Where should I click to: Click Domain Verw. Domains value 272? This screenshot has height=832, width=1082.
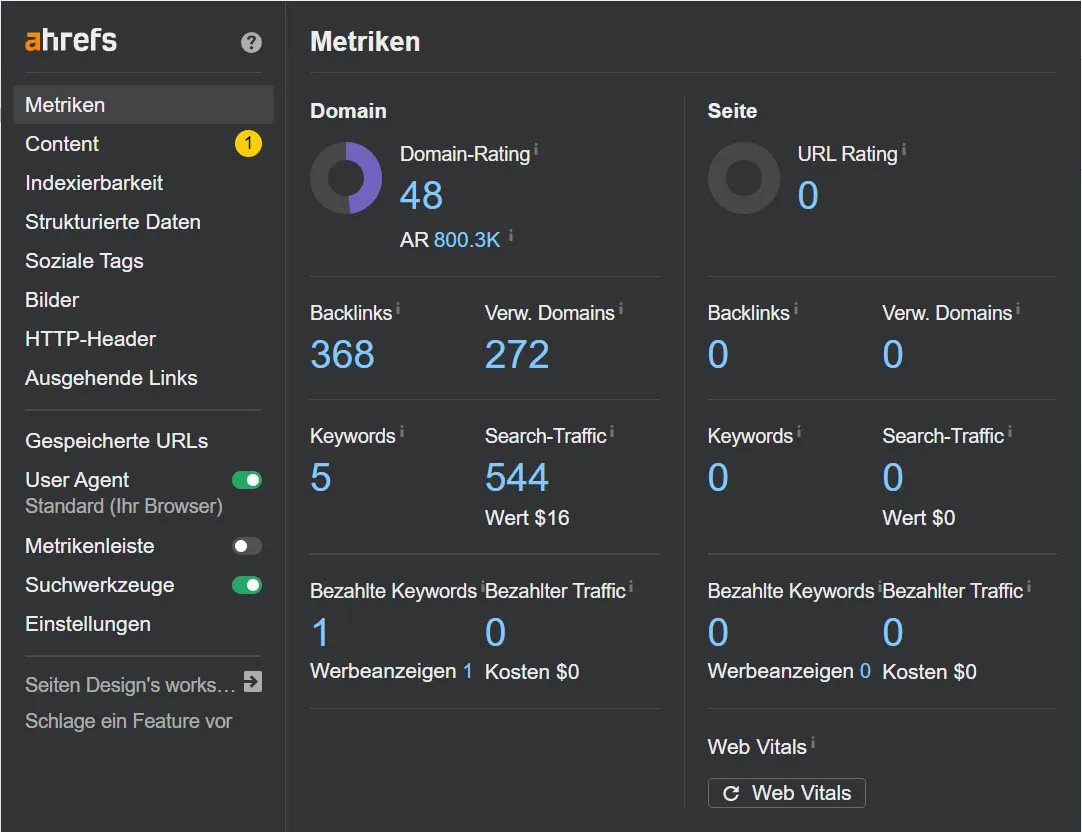pyautogui.click(x=517, y=355)
